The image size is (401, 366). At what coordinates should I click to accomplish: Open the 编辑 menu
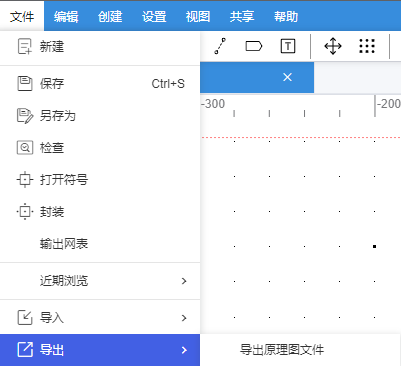66,16
